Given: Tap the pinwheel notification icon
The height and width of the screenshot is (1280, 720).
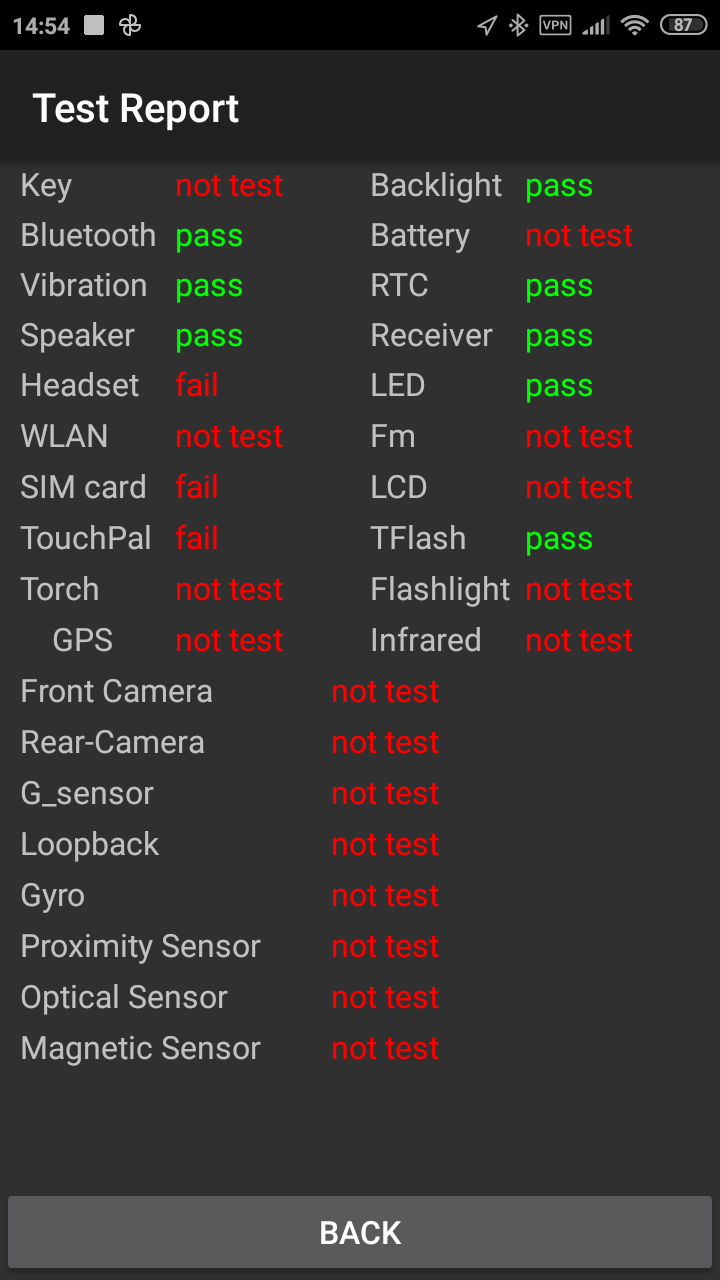Looking at the screenshot, I should [130, 26].
